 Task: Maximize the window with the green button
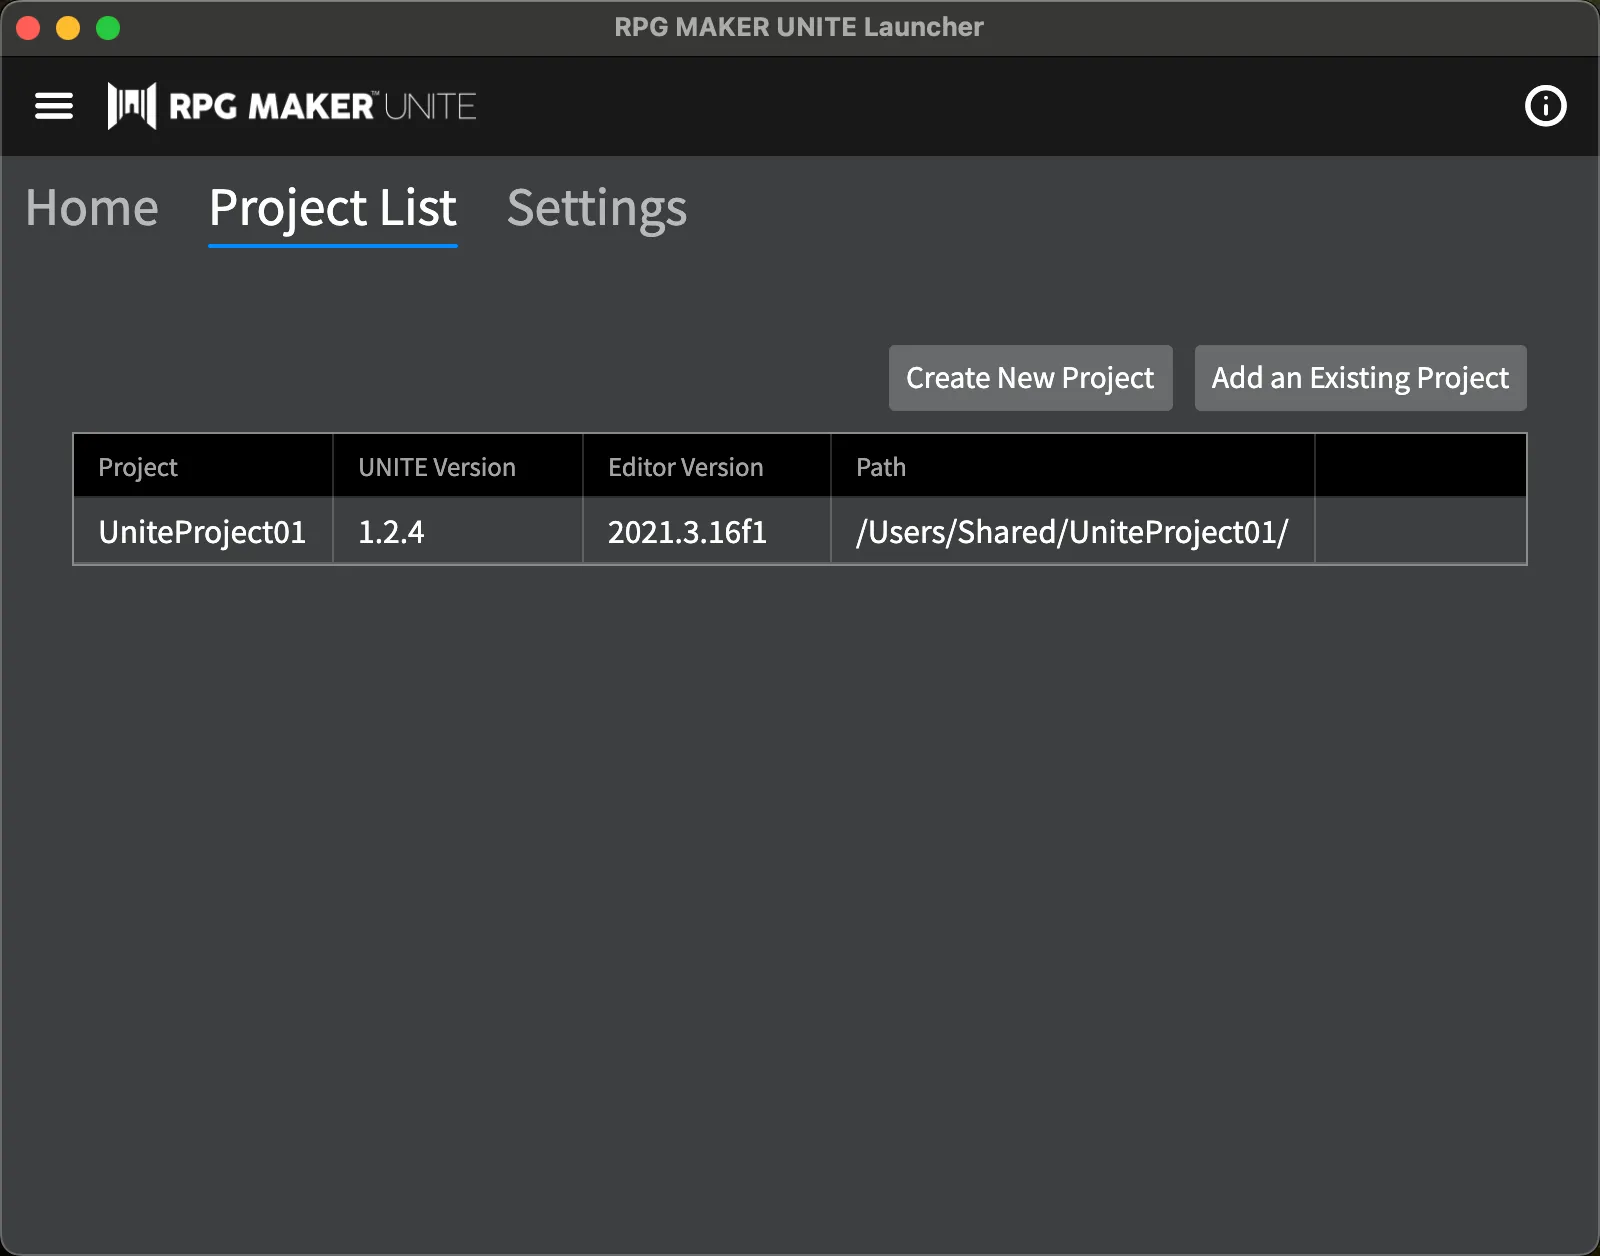click(x=108, y=28)
